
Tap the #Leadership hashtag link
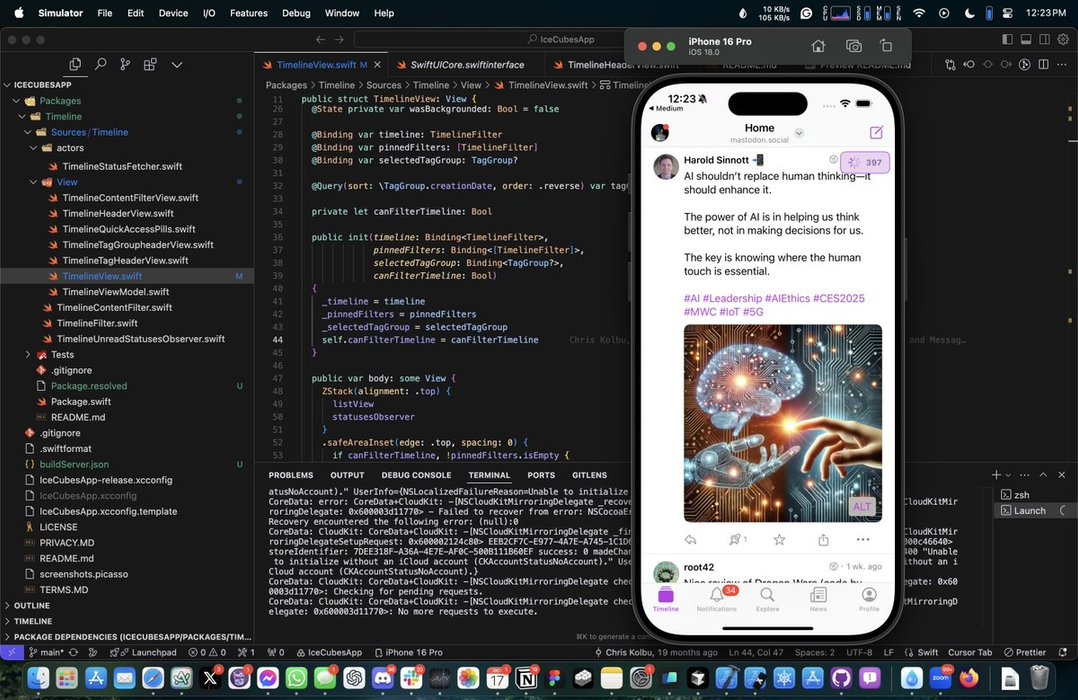tap(732, 298)
